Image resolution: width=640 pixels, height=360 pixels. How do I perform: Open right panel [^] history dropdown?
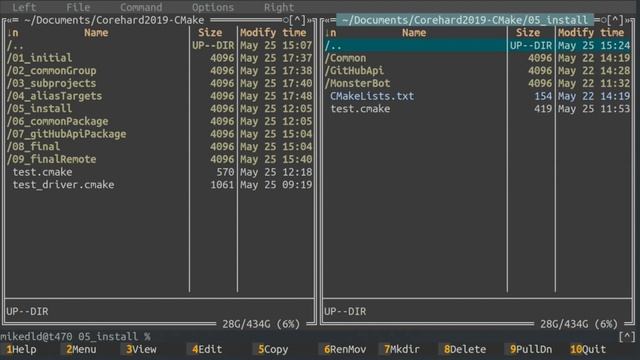(x=615, y=20)
